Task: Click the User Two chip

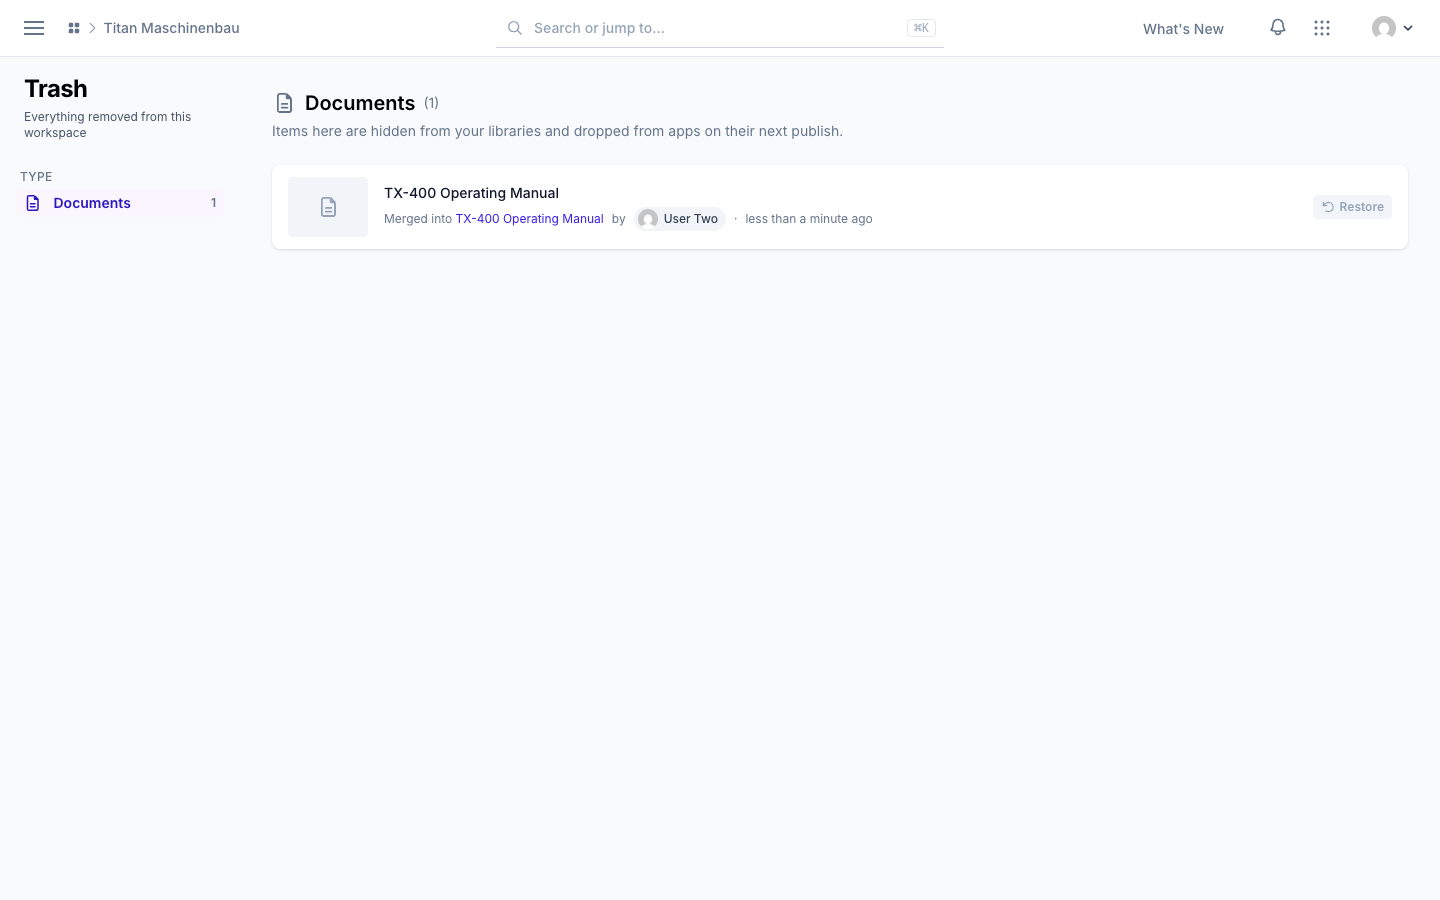Action: [x=680, y=219]
